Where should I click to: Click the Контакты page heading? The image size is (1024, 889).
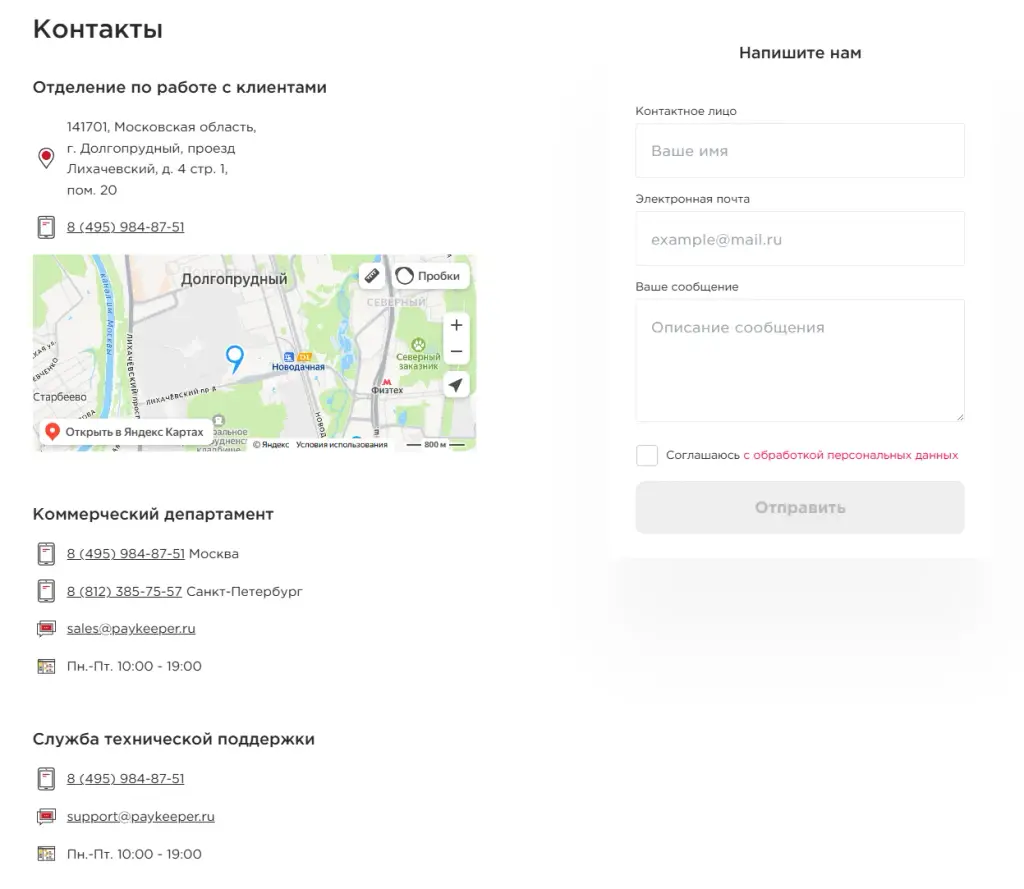(98, 29)
